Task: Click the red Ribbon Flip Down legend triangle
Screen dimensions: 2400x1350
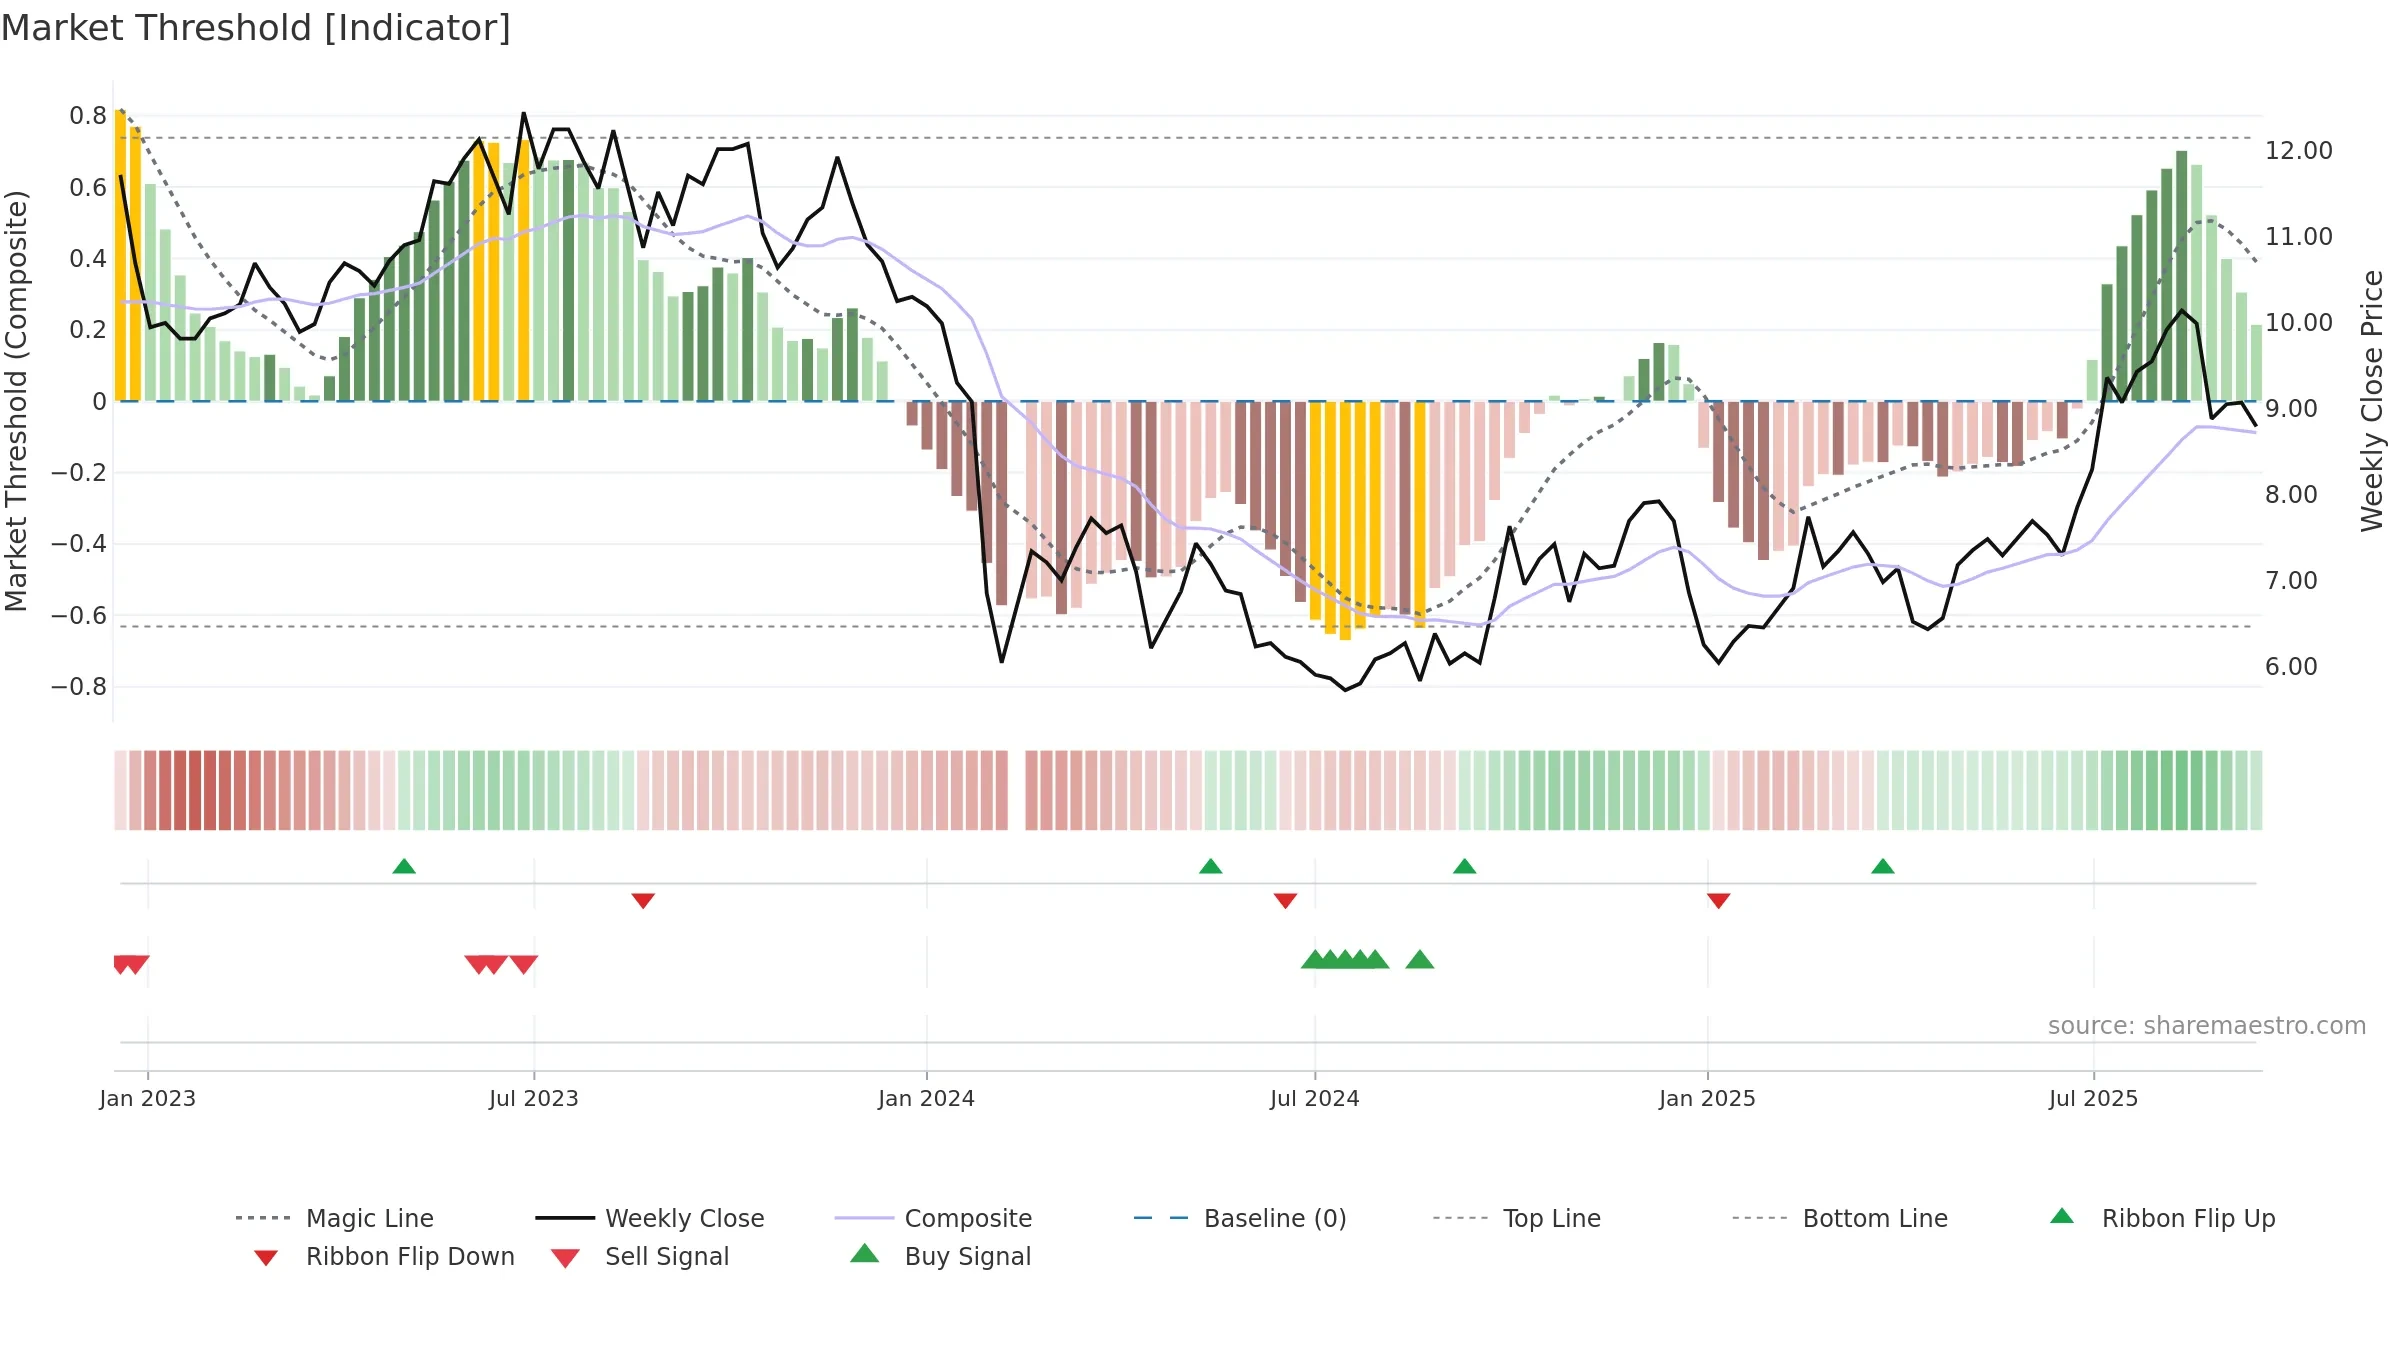Action: 265,1258
